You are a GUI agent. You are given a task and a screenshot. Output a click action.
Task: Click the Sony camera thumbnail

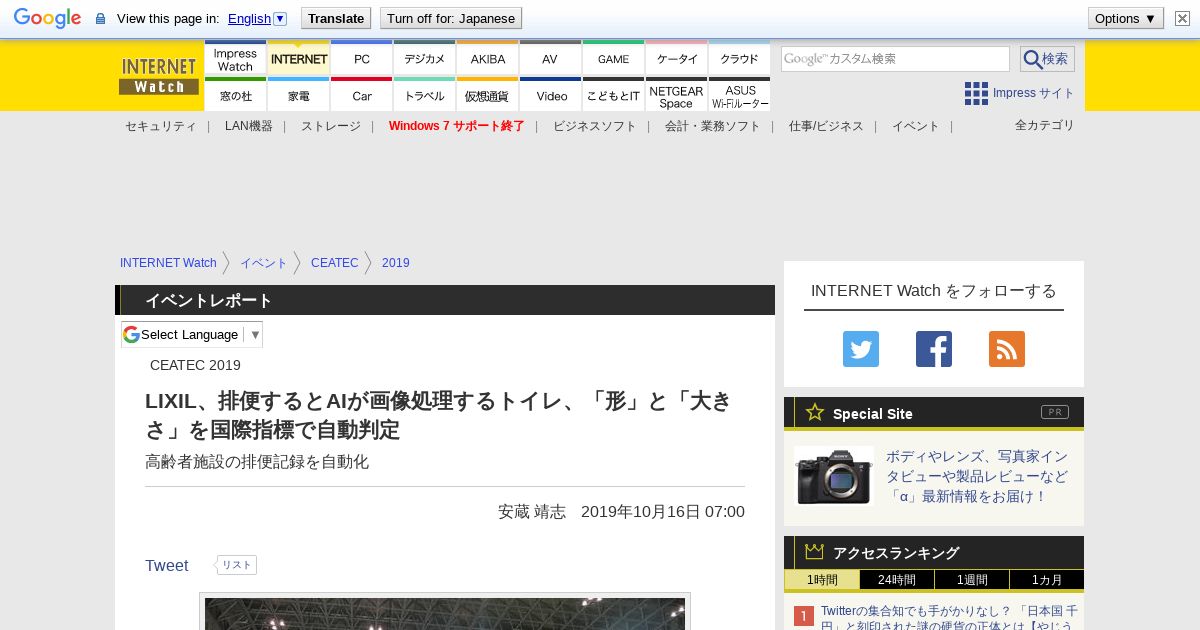(x=834, y=476)
